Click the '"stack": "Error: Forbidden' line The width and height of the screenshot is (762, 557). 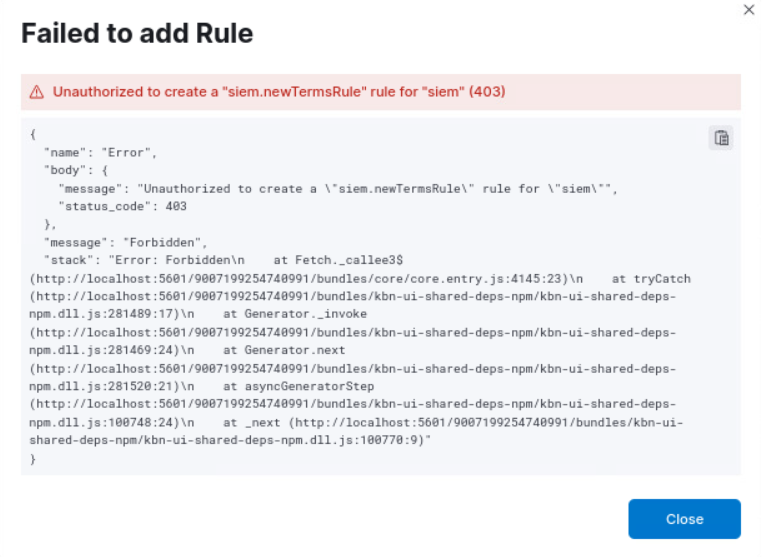[x=224, y=261]
